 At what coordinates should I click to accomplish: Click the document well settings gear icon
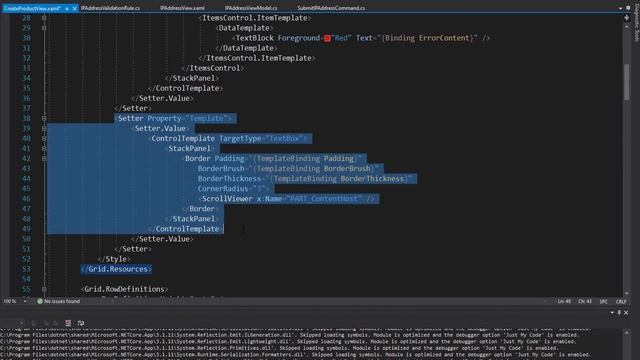click(628, 8)
